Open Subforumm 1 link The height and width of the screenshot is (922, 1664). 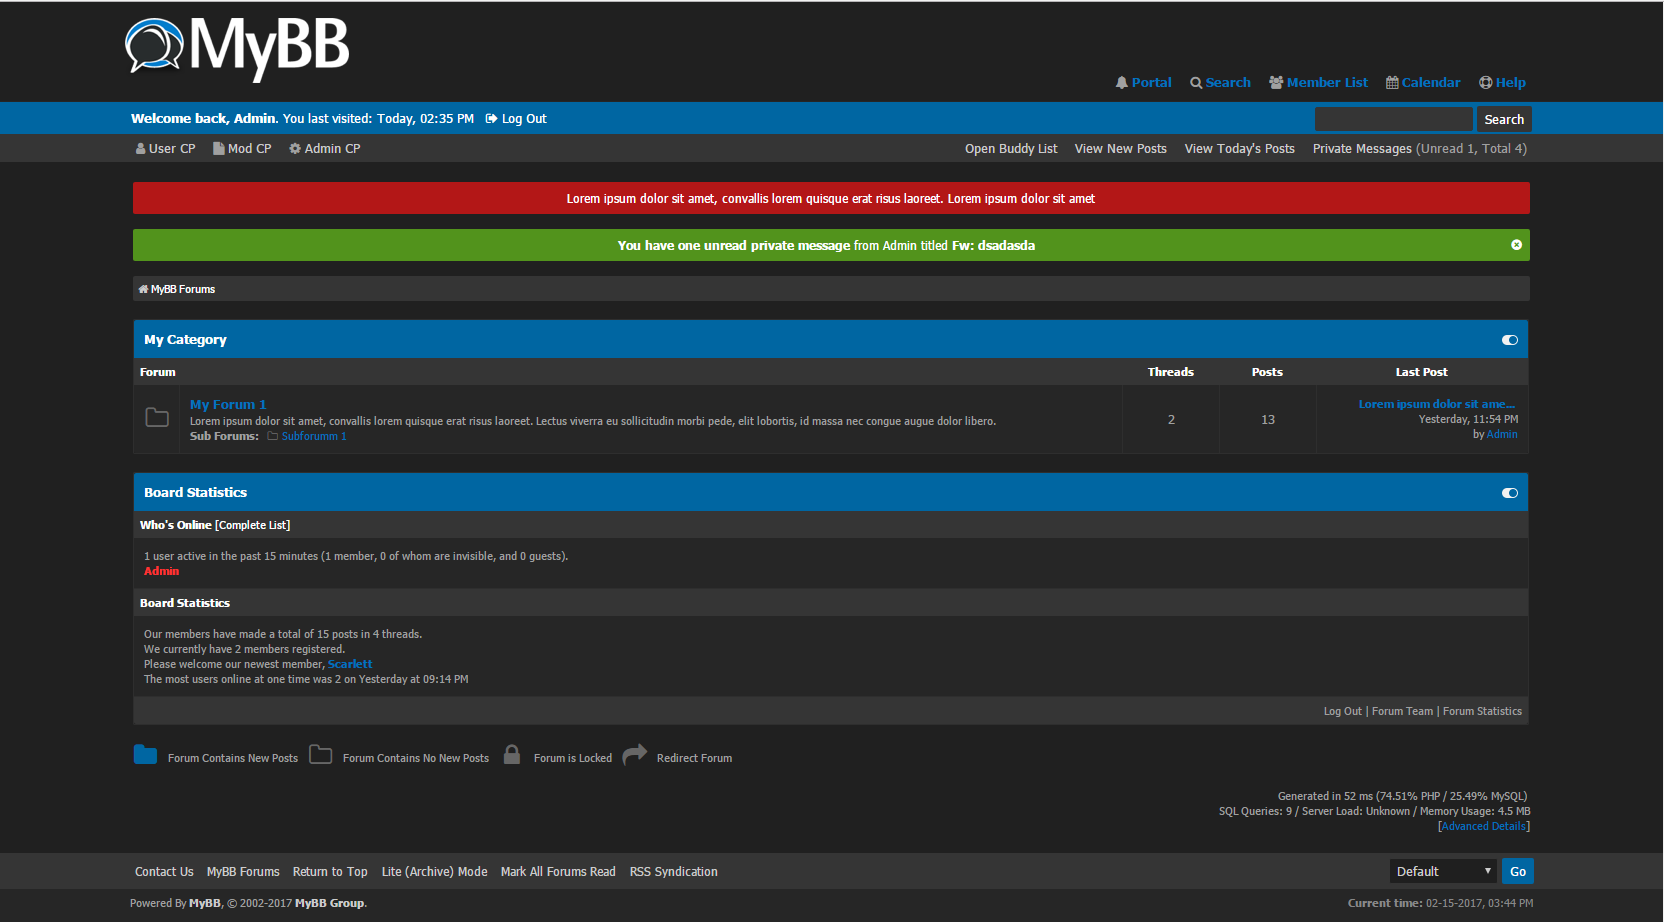tap(314, 436)
